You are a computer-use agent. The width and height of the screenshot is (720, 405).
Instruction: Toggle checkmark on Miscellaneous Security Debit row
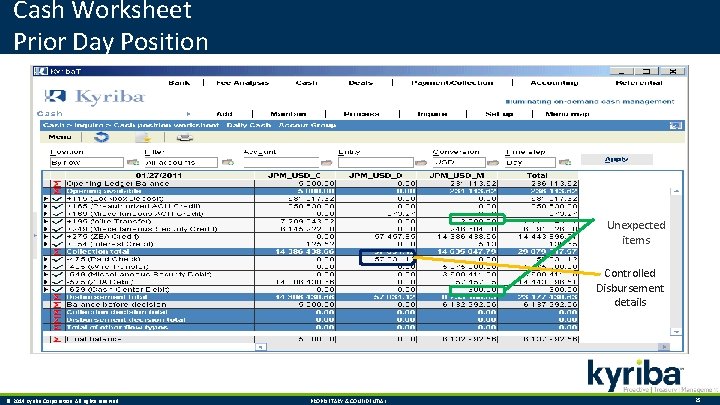pos(57,274)
